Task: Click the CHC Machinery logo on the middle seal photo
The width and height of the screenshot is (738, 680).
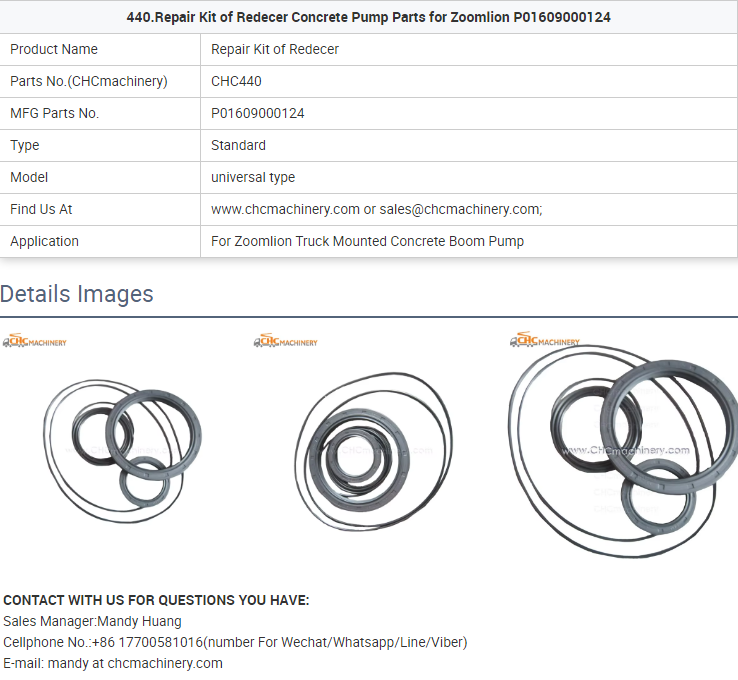Action: coord(286,342)
